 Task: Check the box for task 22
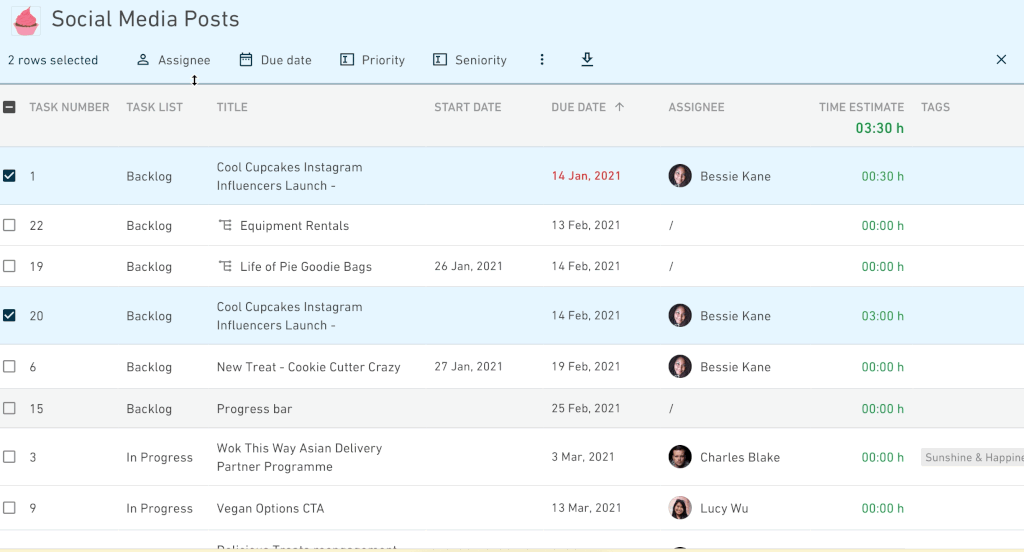coord(9,225)
